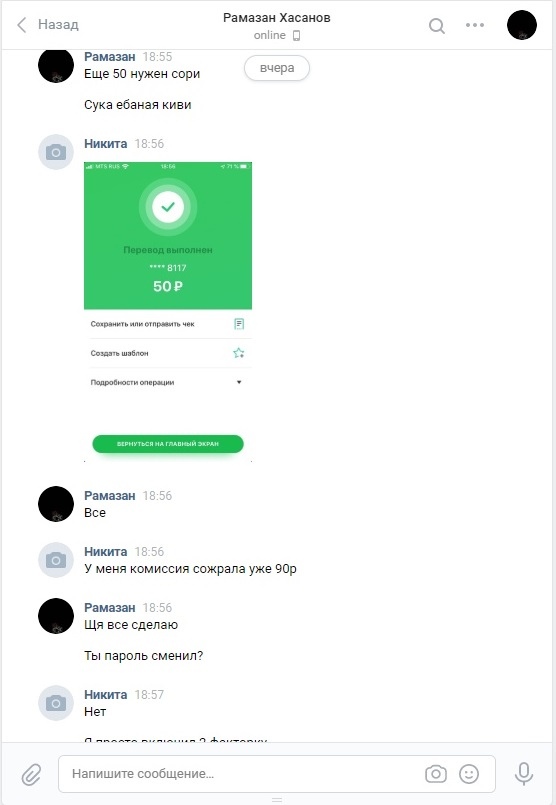Grab the resize handle below message input

point(277,800)
